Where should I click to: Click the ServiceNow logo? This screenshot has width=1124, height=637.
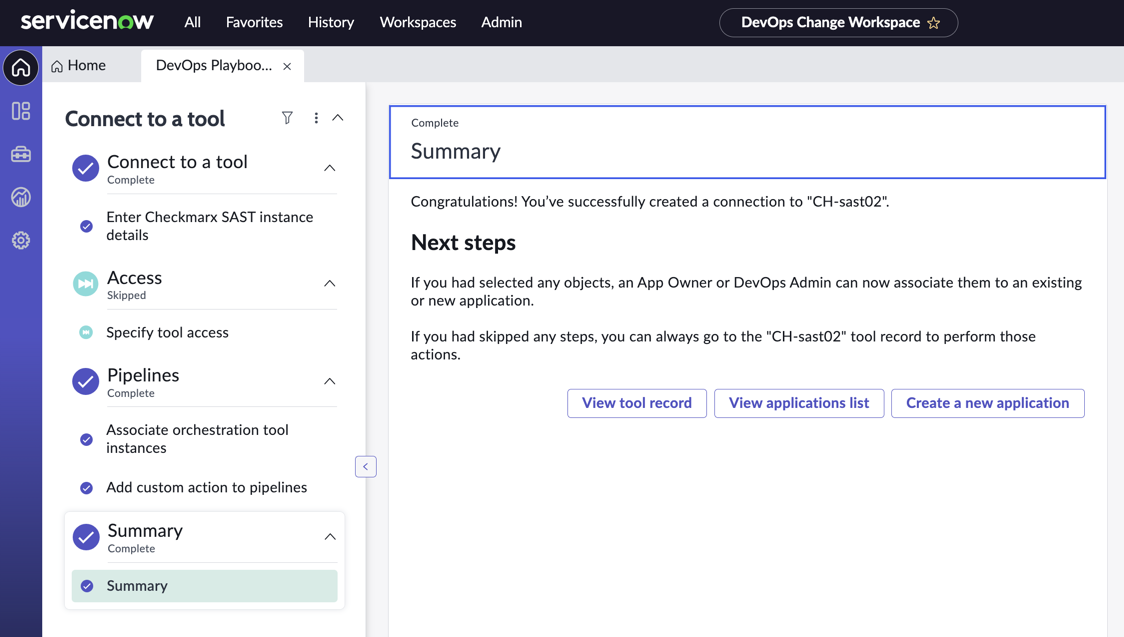[x=87, y=21]
